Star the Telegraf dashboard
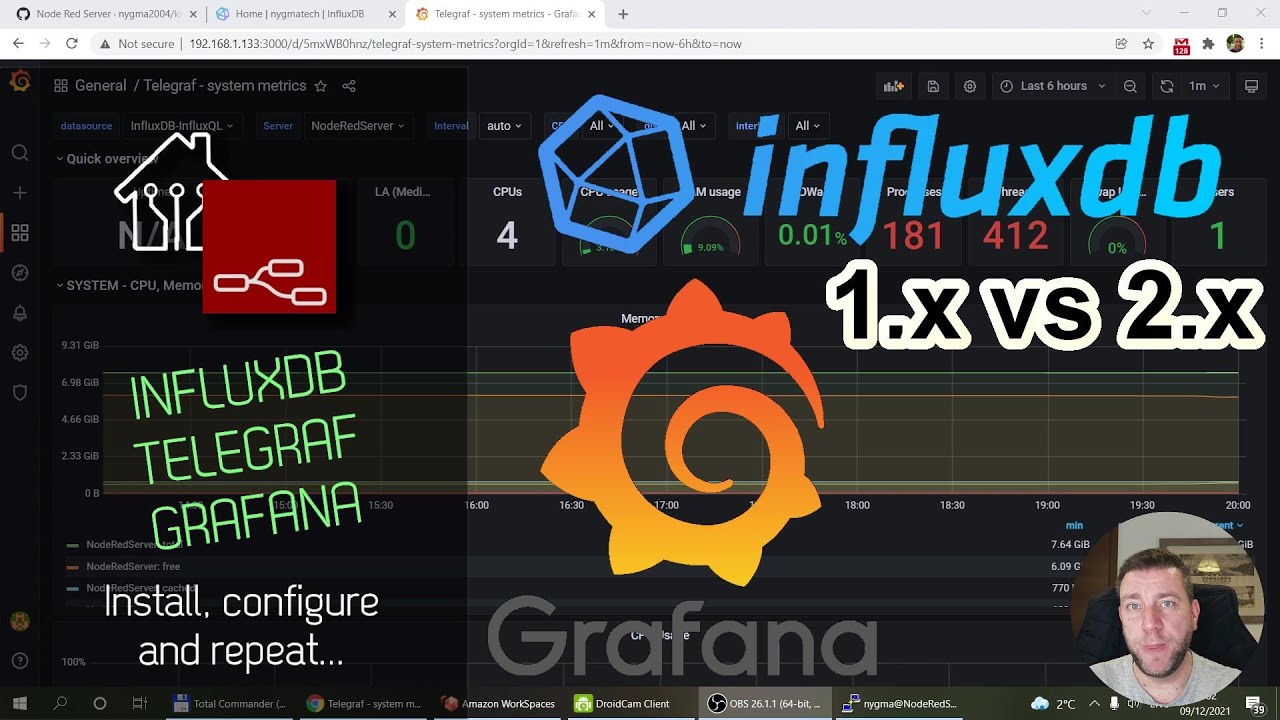Screen dimensions: 1280x720 pos(320,86)
